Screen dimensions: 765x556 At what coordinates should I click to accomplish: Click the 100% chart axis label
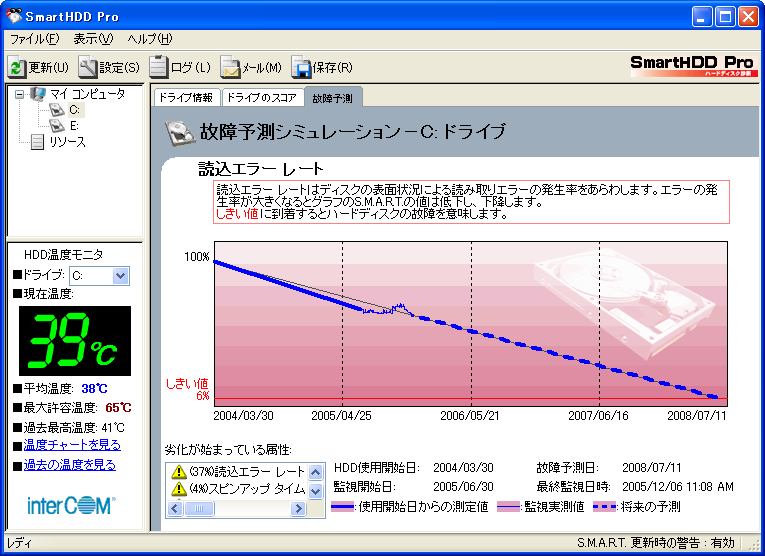coord(197,257)
